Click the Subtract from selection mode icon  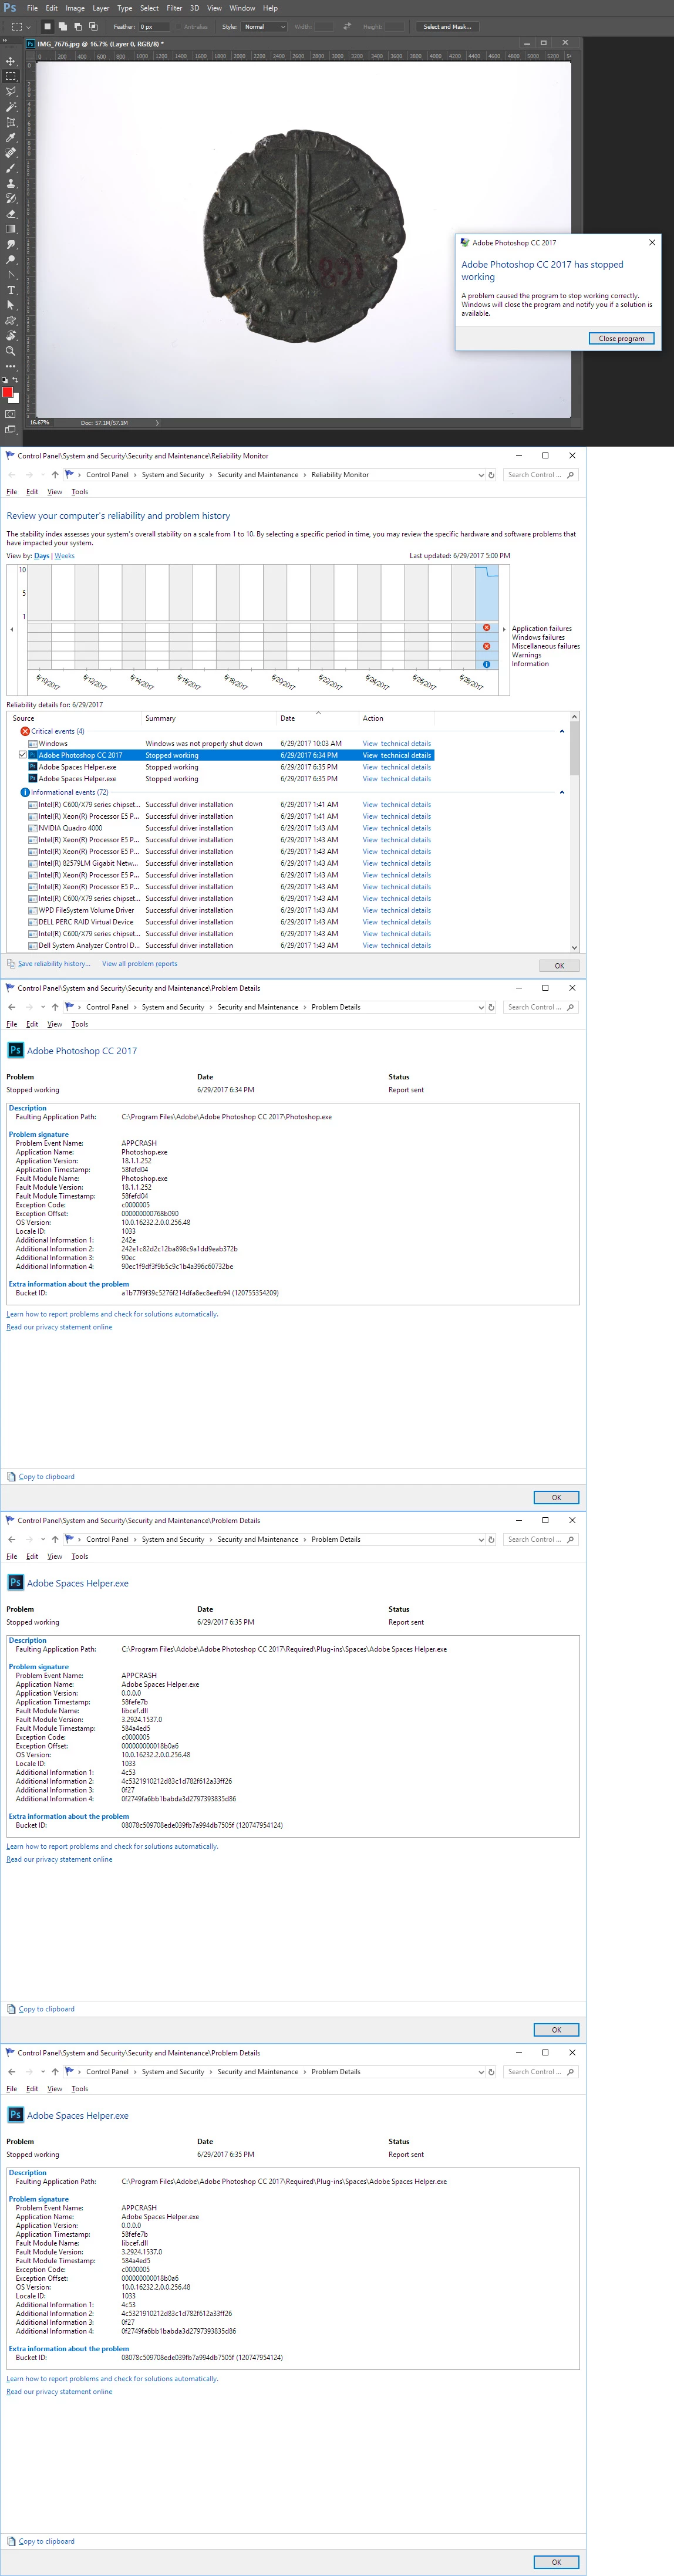coord(78,27)
